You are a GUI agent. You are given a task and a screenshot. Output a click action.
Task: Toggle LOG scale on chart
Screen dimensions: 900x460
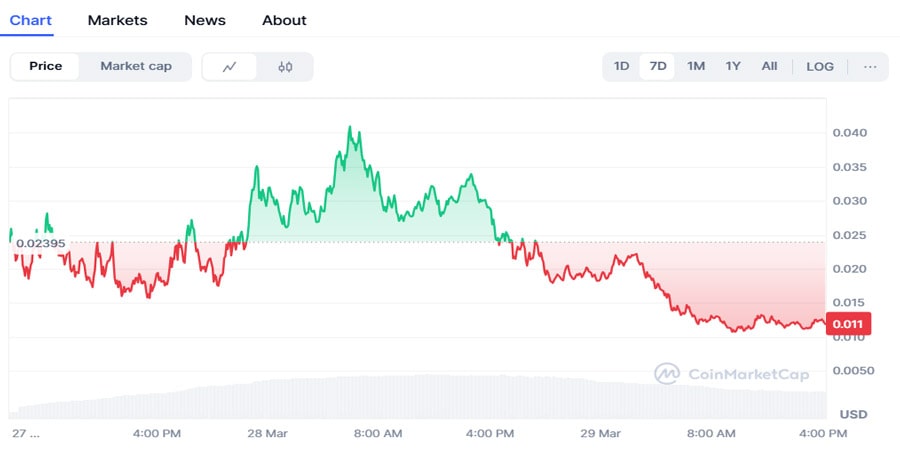point(819,67)
